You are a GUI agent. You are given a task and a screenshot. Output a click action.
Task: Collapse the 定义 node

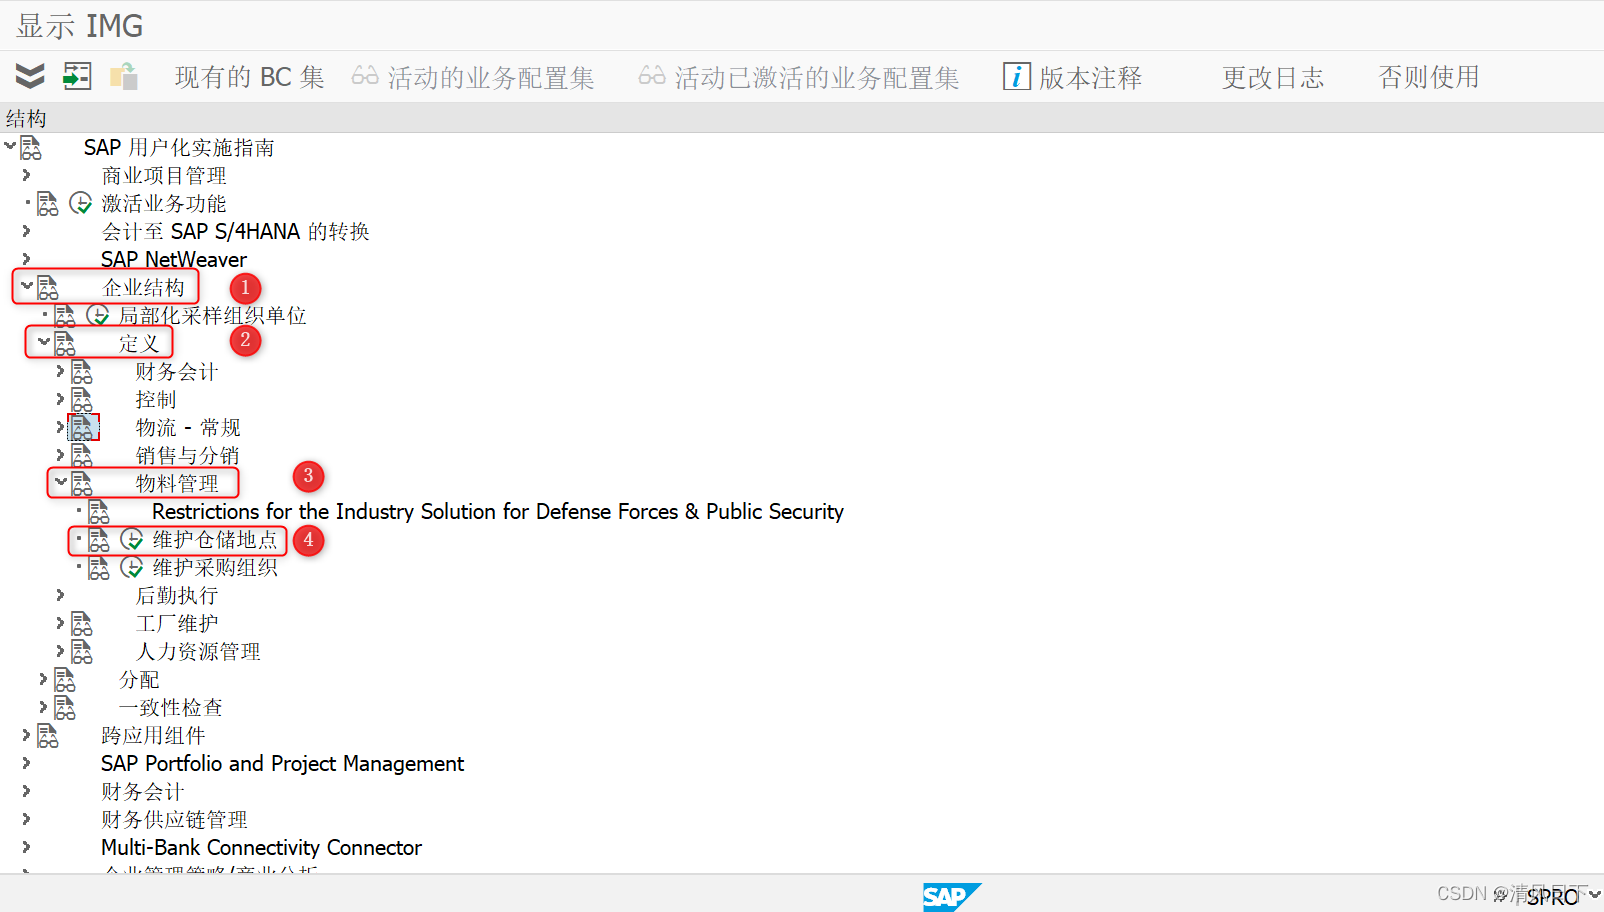(x=44, y=342)
